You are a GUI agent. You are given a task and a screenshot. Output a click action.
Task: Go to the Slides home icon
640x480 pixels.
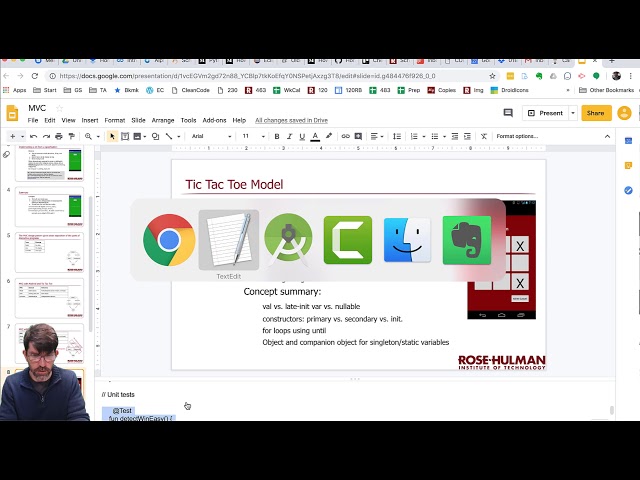pos(12,113)
